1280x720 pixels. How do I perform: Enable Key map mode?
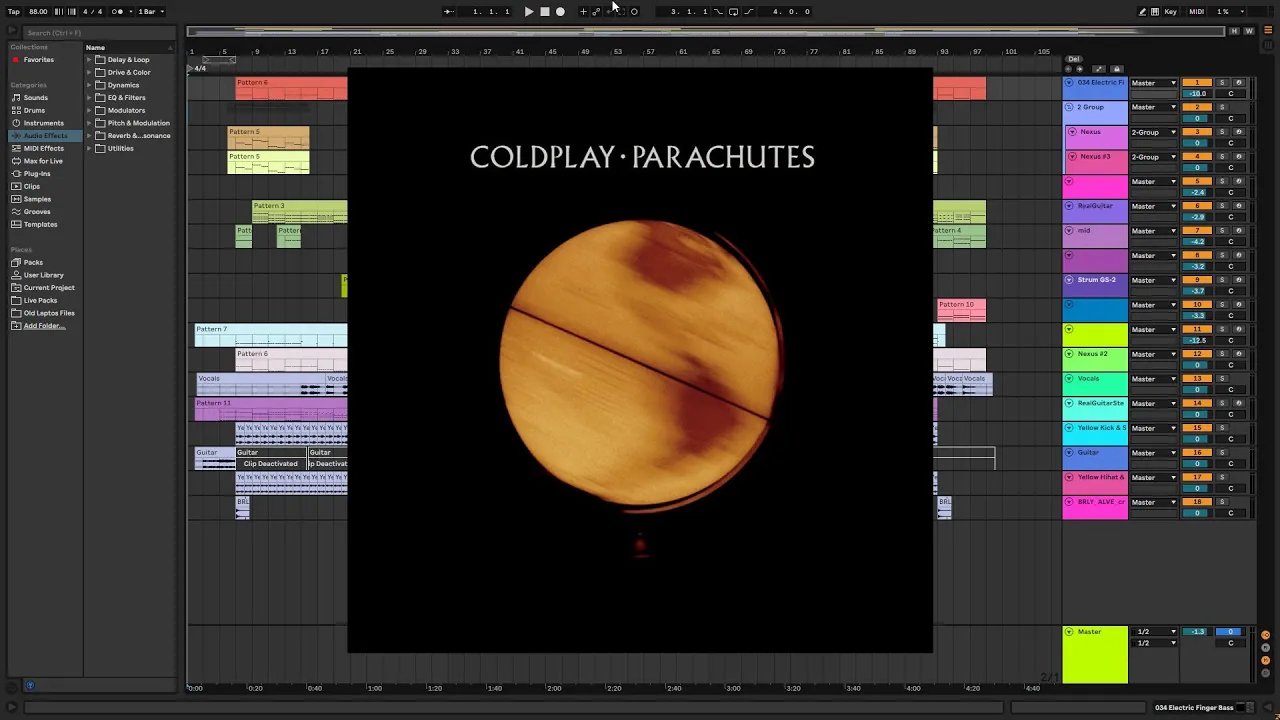tap(1170, 12)
